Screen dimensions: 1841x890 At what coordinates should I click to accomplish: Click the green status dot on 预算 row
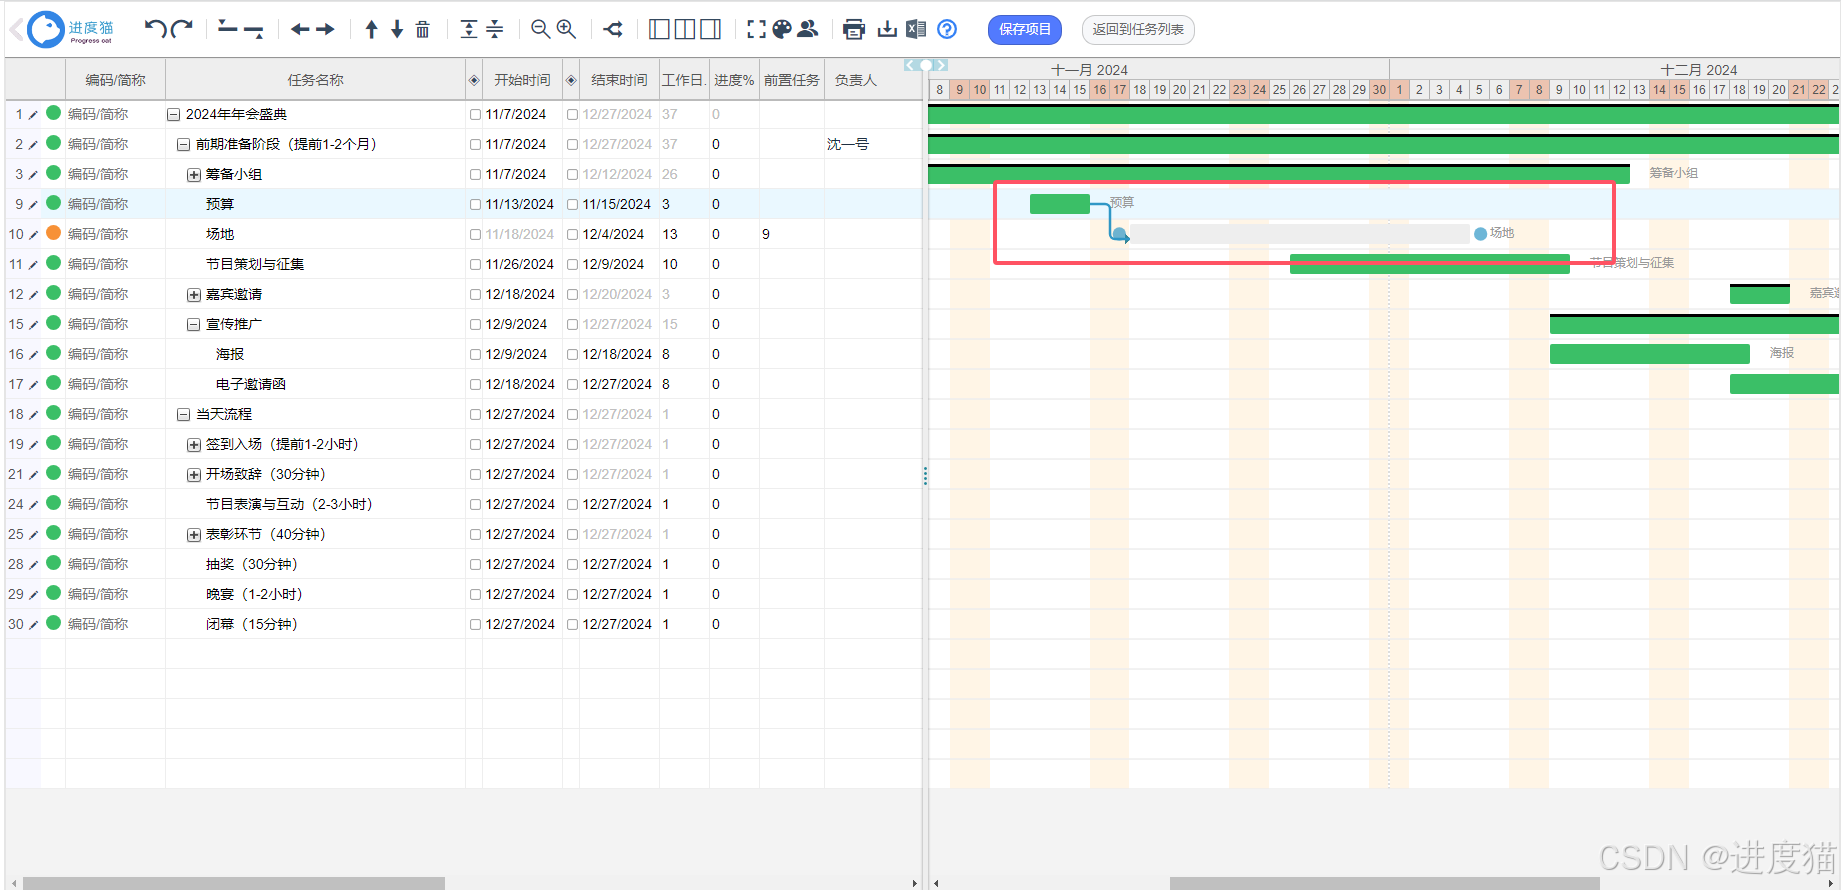[54, 203]
